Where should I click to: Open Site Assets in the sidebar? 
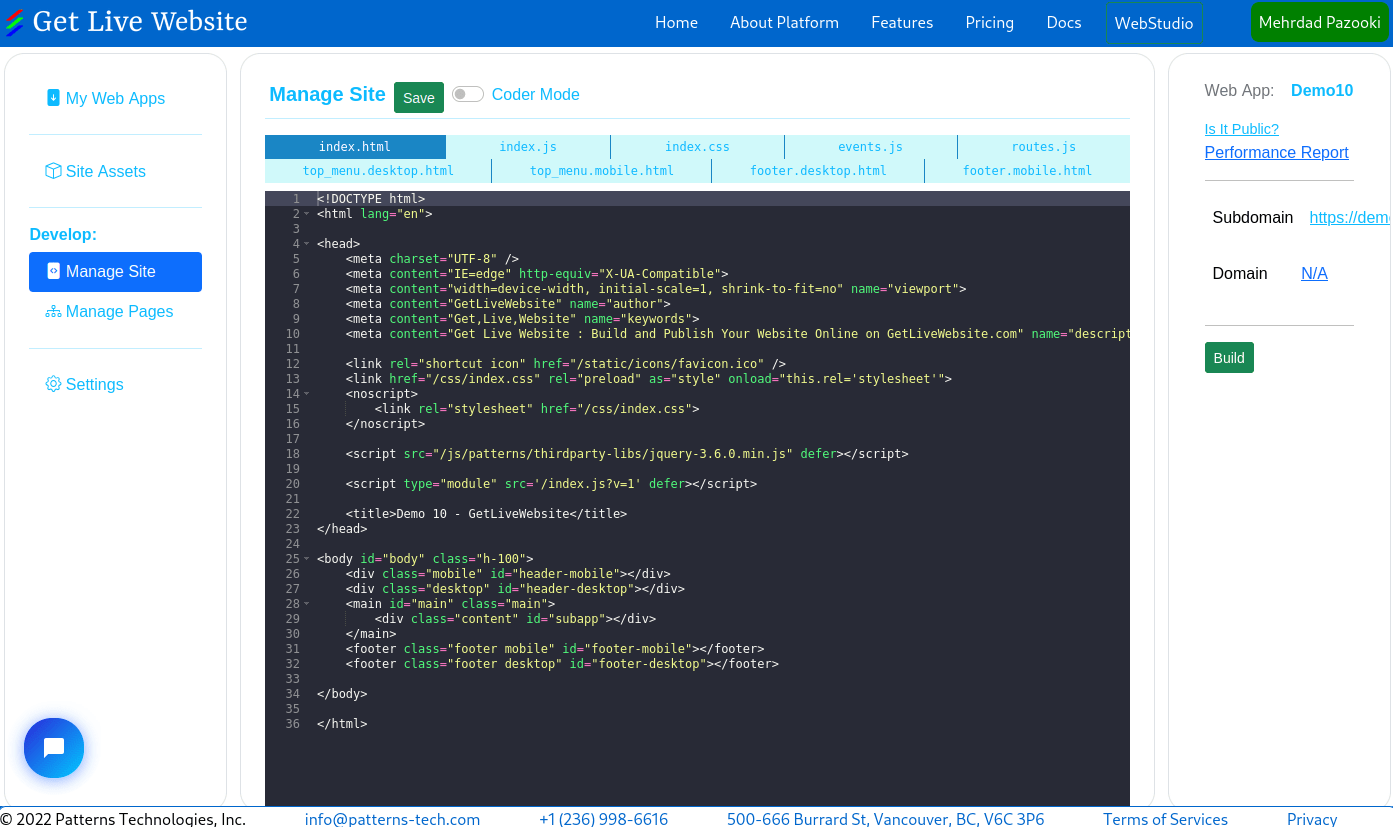click(116, 171)
